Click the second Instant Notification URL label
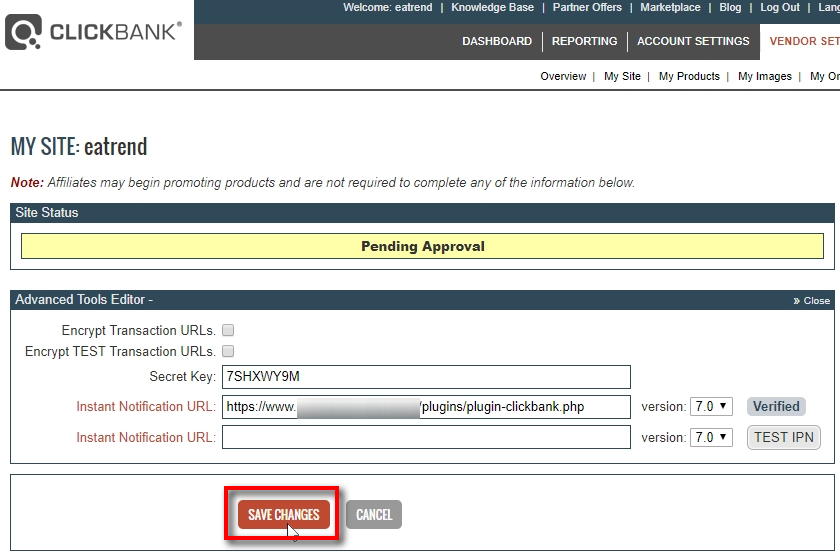Screen dimensions: 840x557 (x=146, y=438)
